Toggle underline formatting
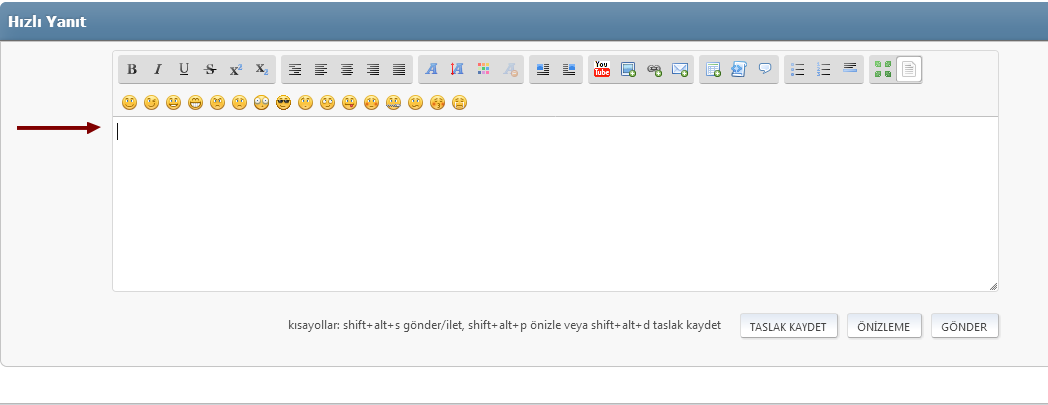Screen dimensions: 1048x405 point(184,69)
